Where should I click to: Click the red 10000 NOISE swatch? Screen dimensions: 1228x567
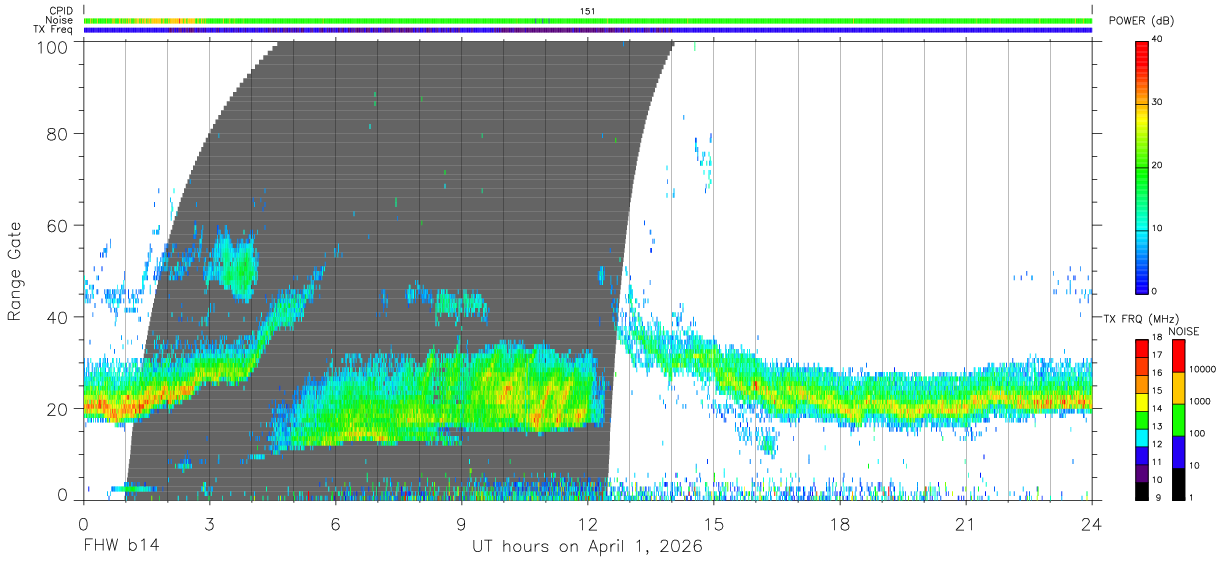[x=1178, y=355]
